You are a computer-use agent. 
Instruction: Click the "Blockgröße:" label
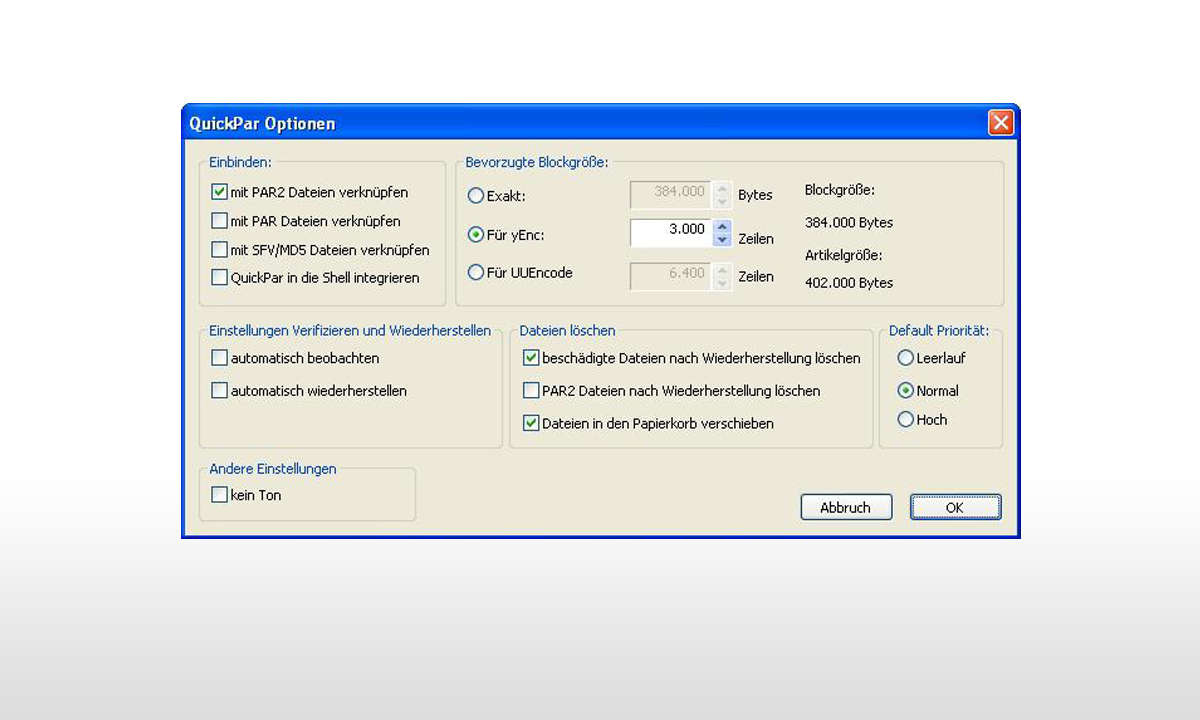840,189
